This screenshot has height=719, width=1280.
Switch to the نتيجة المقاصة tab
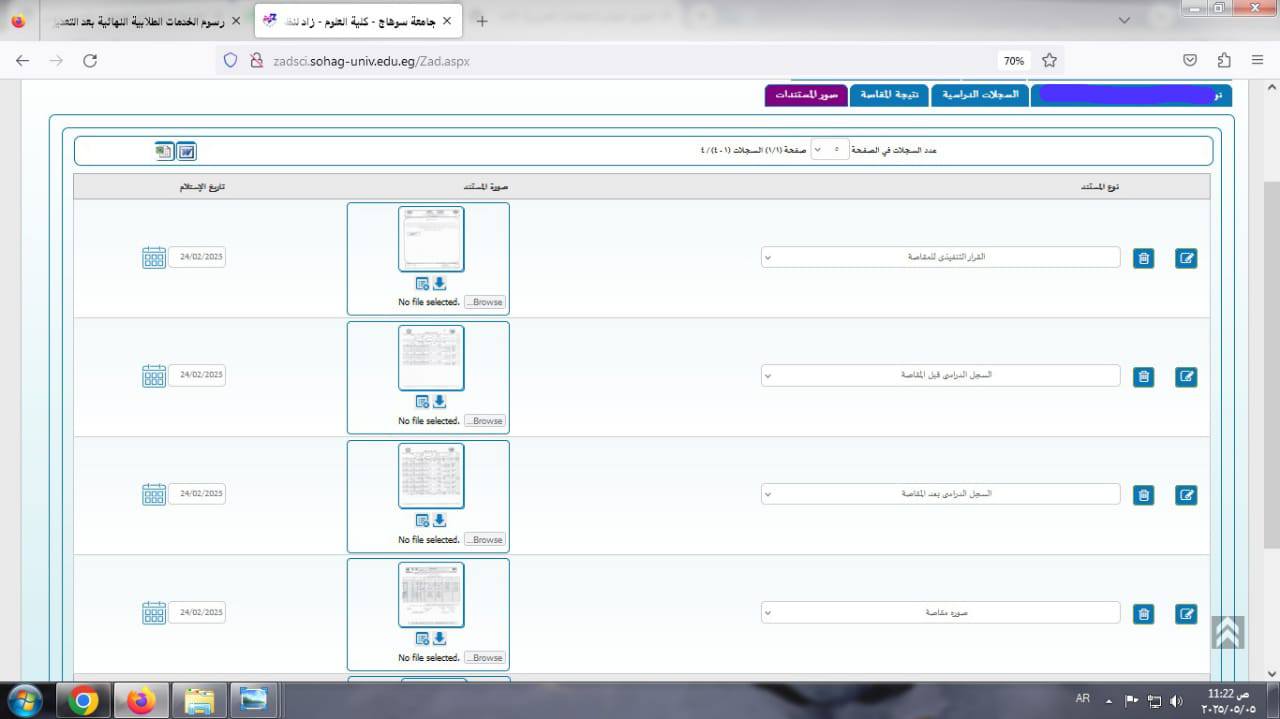point(889,95)
